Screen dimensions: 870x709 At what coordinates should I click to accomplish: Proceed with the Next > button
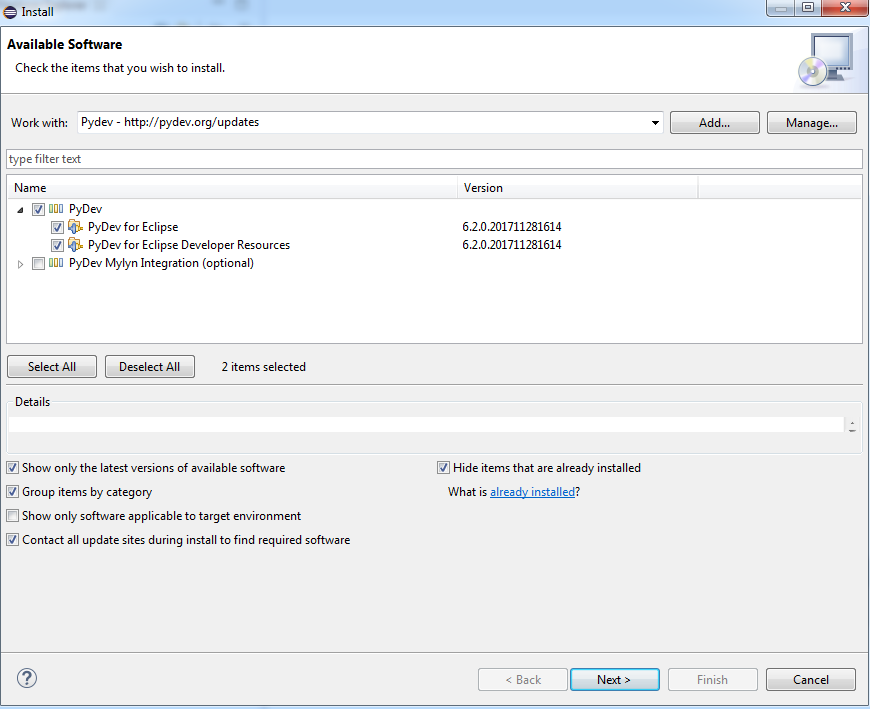click(x=615, y=680)
